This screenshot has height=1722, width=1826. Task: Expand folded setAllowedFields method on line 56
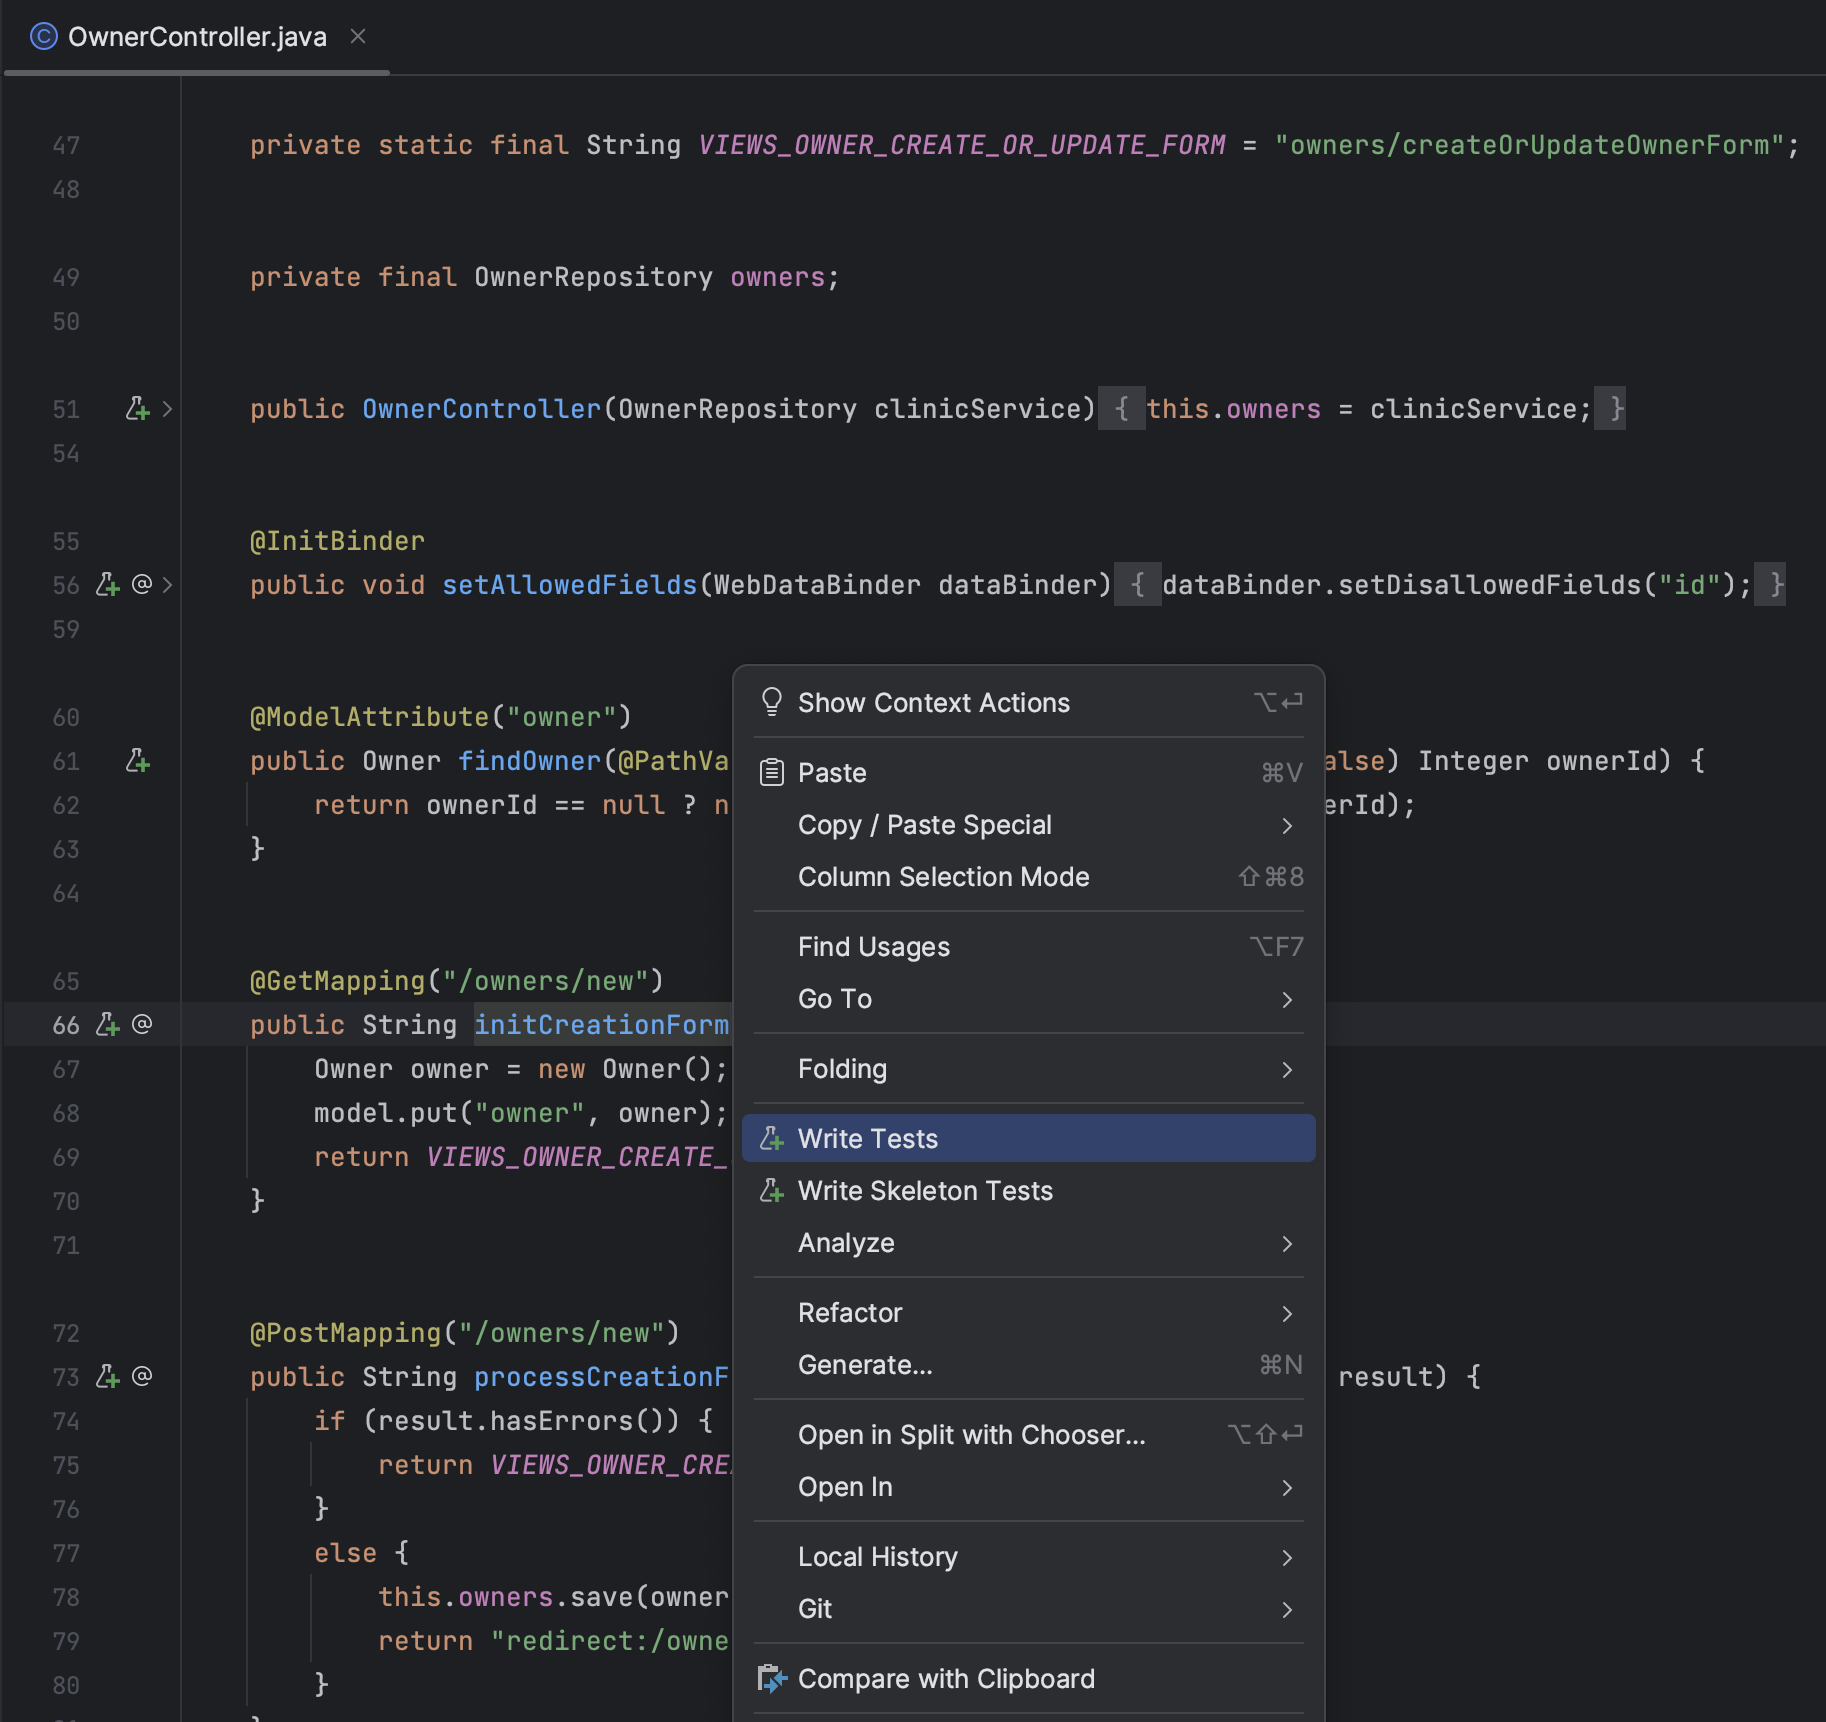pyautogui.click(x=167, y=585)
